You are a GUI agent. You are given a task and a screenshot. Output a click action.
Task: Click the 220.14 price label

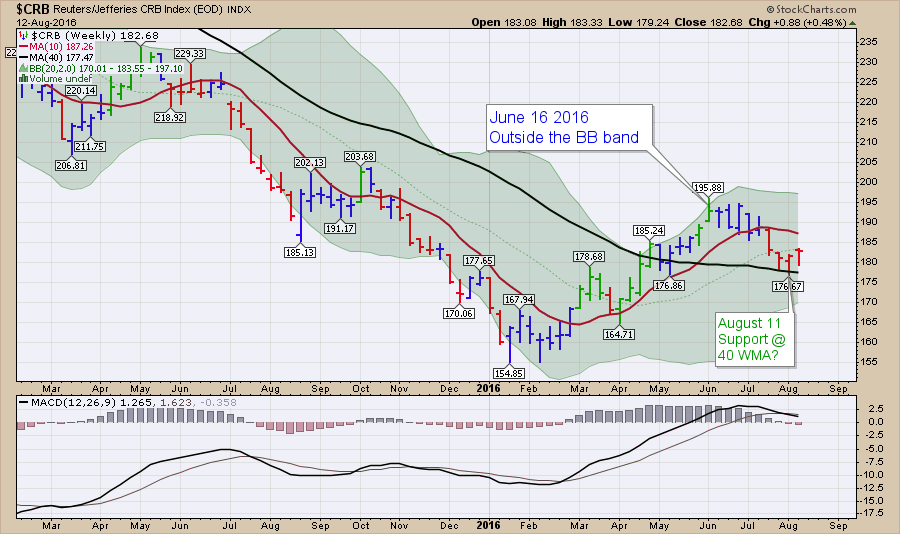point(81,91)
